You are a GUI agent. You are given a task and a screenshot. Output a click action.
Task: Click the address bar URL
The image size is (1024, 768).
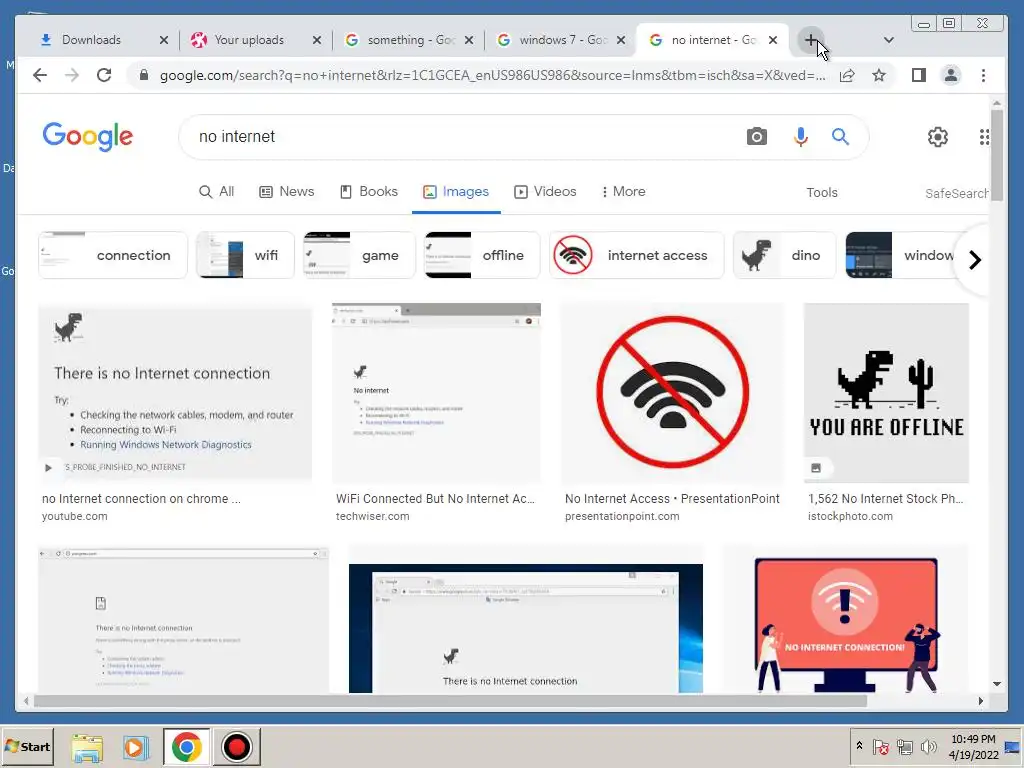[x=491, y=75]
